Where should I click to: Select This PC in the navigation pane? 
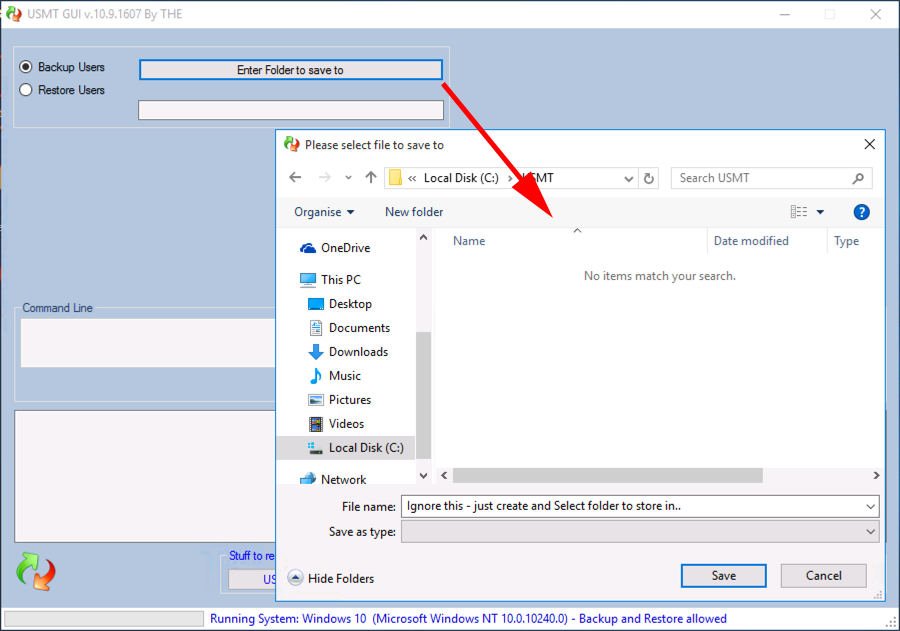[x=341, y=280]
